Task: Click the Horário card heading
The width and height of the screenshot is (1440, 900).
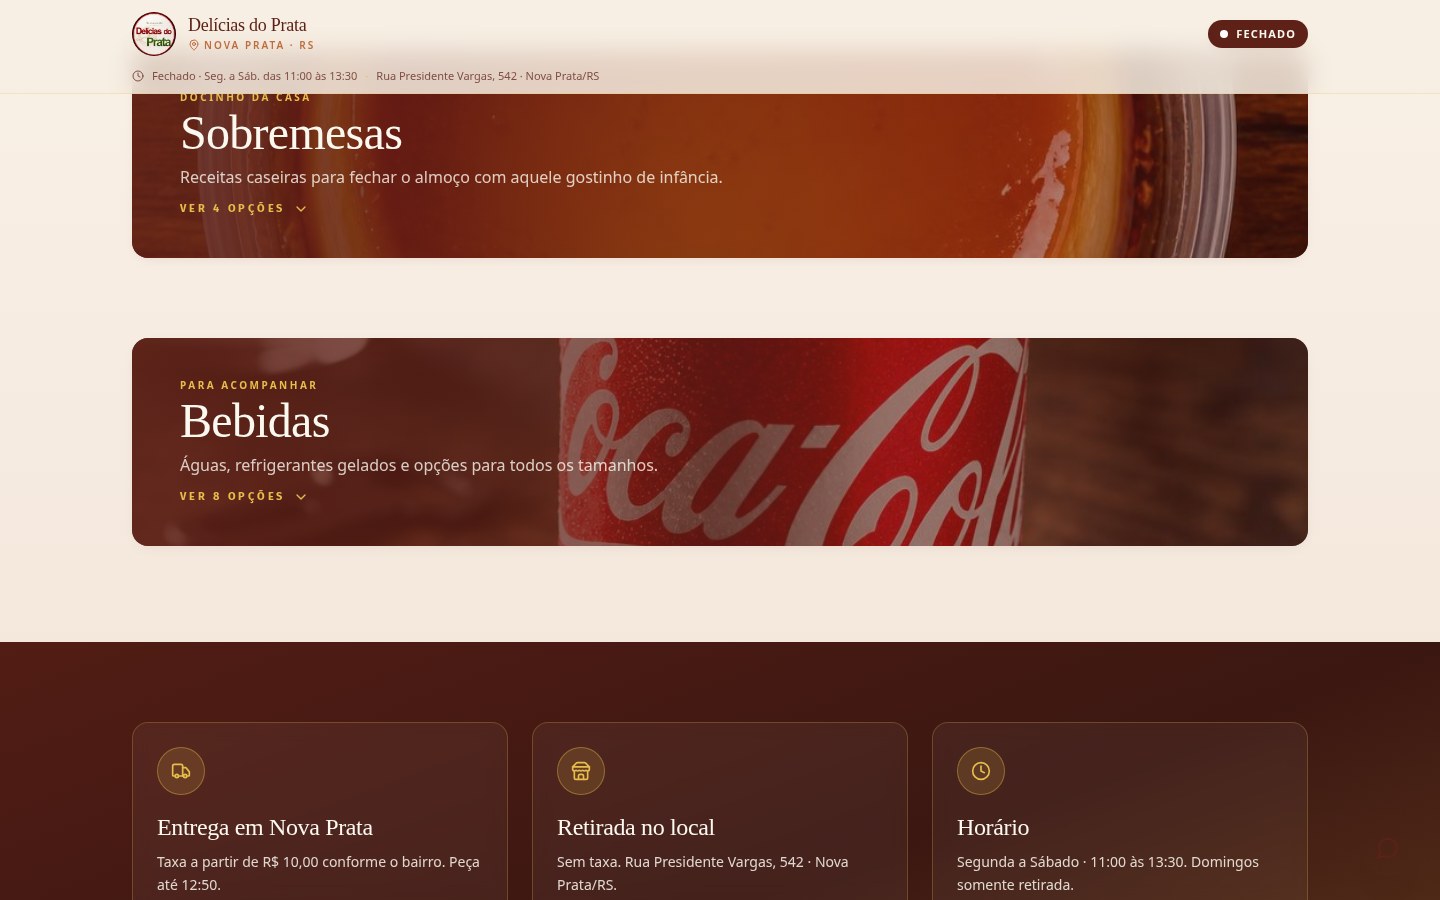Action: (993, 827)
